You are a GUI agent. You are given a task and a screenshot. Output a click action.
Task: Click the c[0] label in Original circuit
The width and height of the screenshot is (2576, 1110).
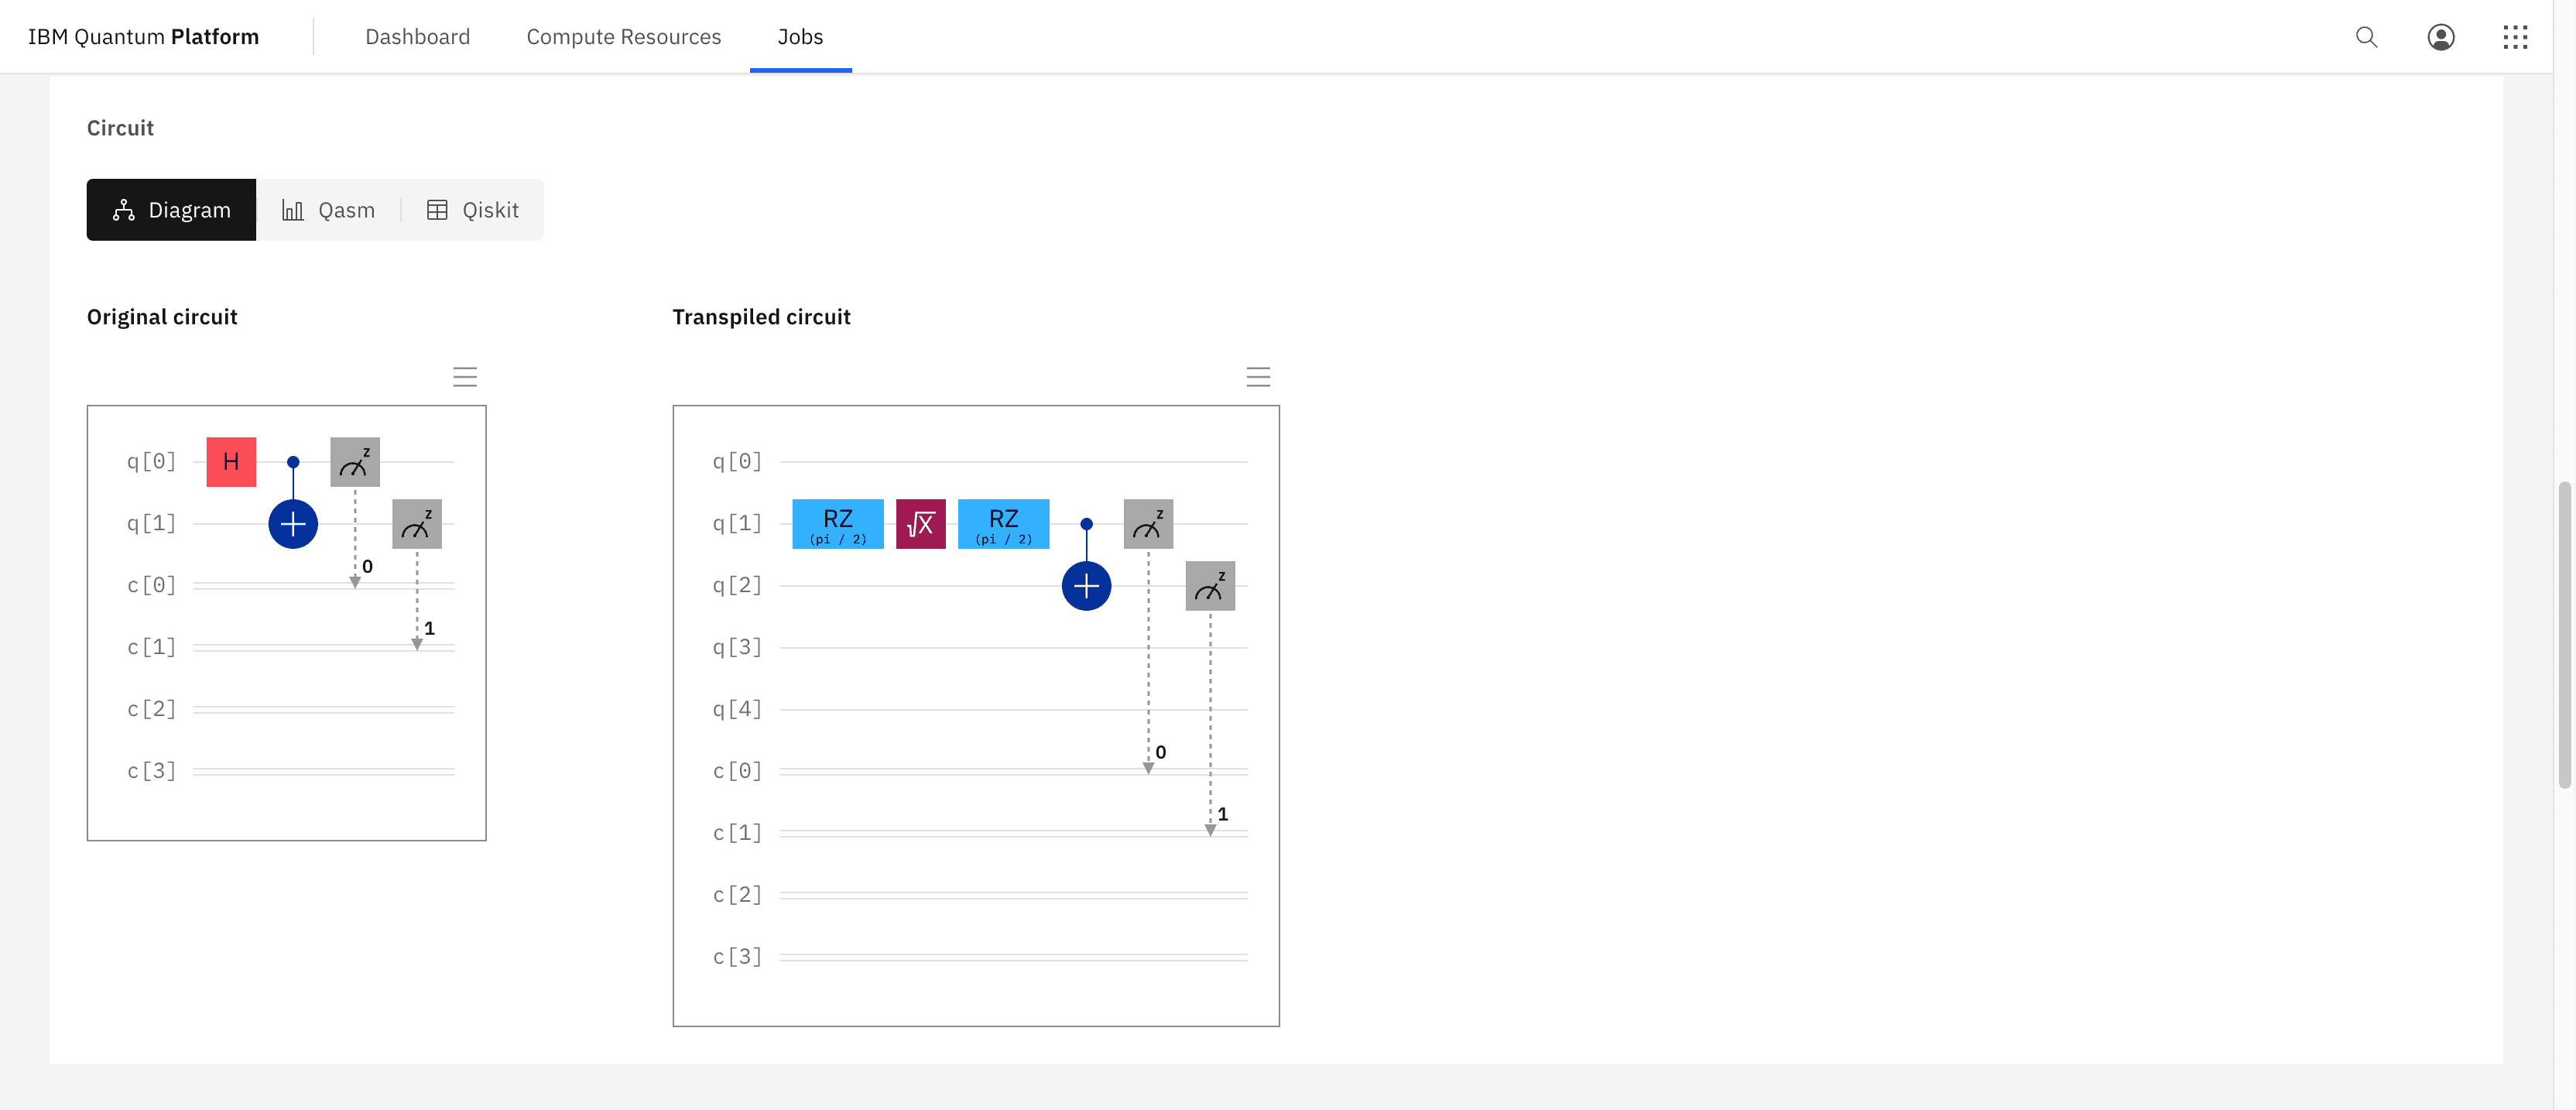(151, 586)
